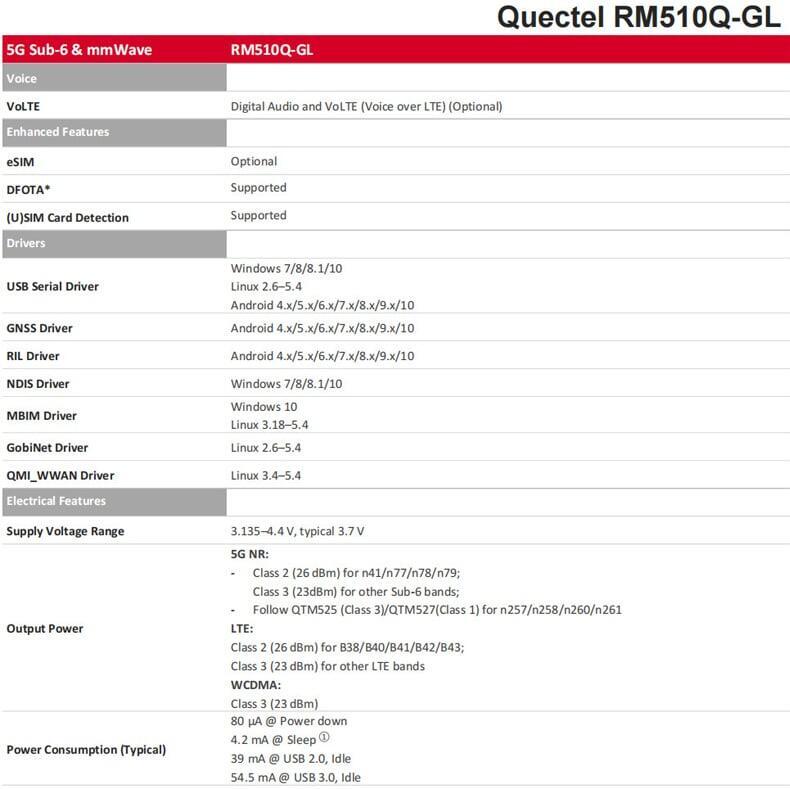Select 'Class 3 (23dBm) for other Sub-6 bands;'
This screenshot has height=789, width=790.
tap(356, 591)
